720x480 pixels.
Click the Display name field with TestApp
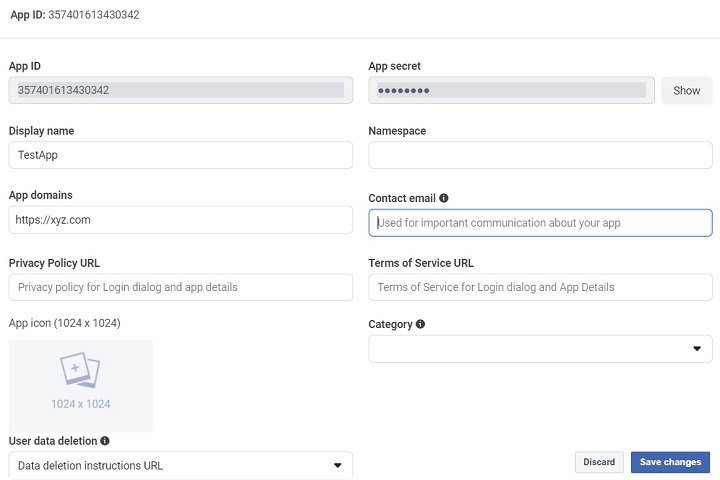pos(180,155)
